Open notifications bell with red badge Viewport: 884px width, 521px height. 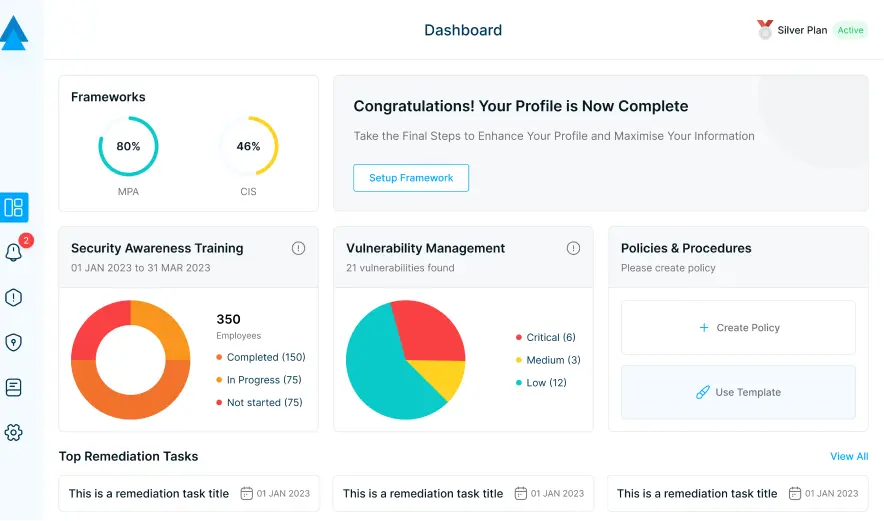pyautogui.click(x=14, y=252)
